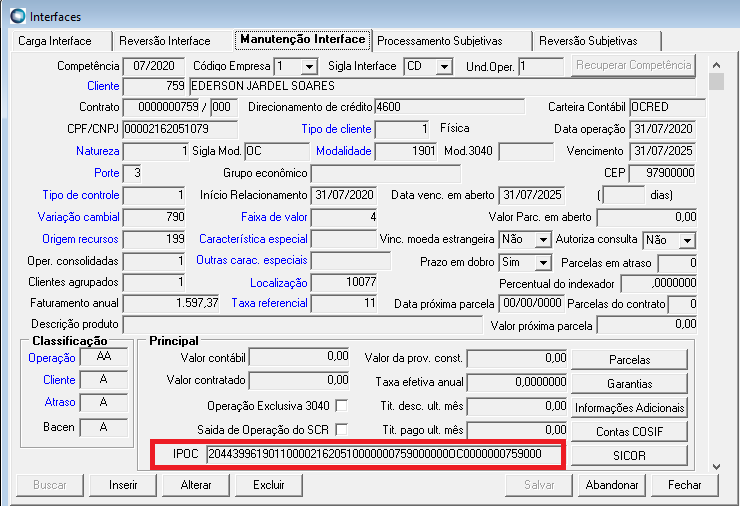Open the Tipo de controle link
Screen dimensions: 740x506
click(x=81, y=195)
